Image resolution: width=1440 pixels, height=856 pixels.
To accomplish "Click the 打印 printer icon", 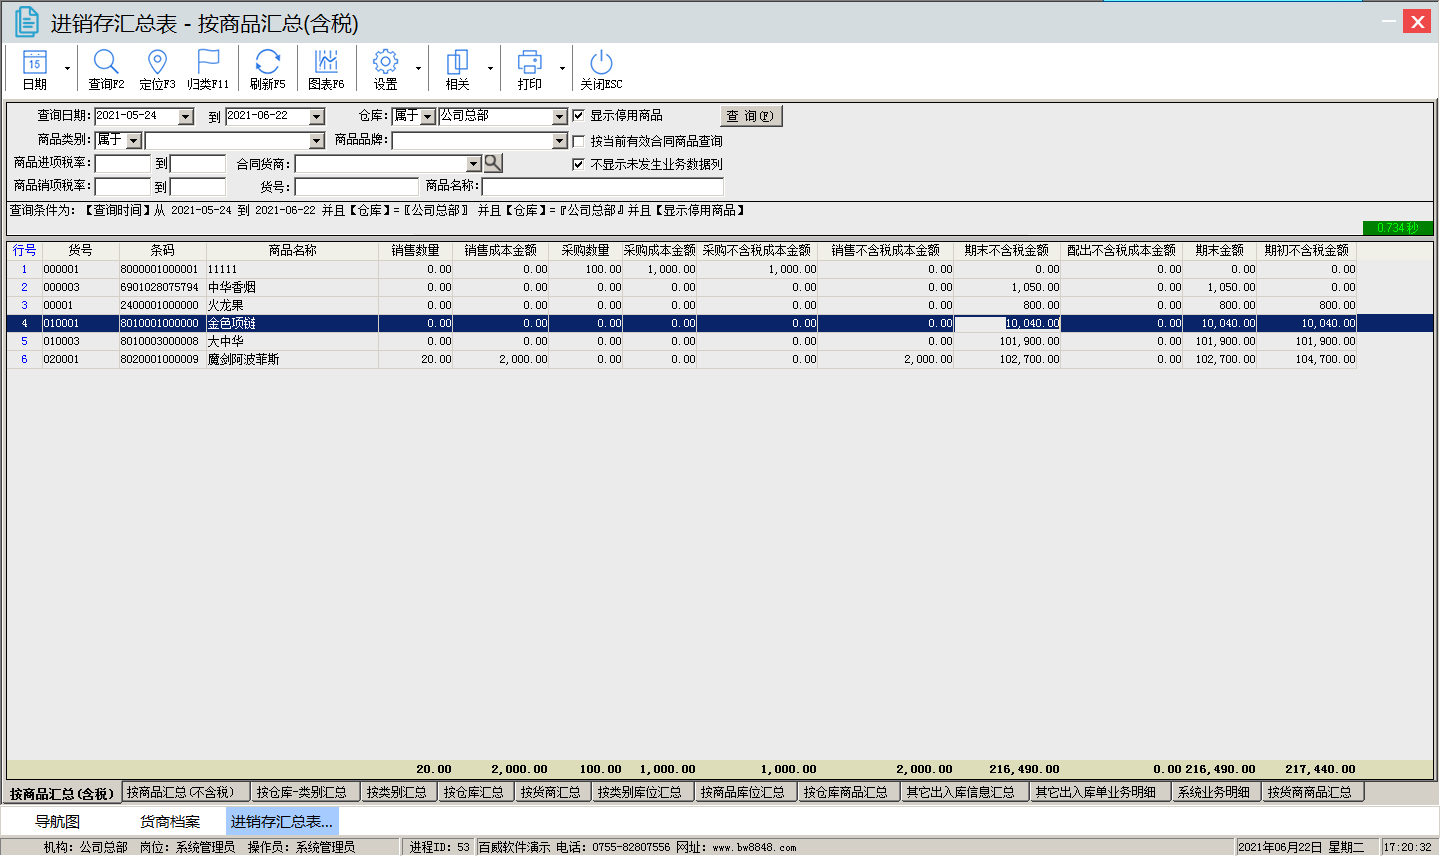I will point(529,63).
